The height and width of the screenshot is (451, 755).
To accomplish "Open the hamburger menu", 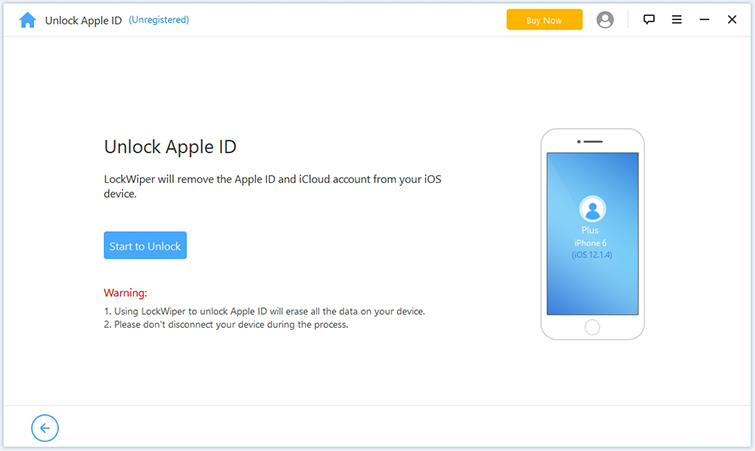I will coord(677,19).
